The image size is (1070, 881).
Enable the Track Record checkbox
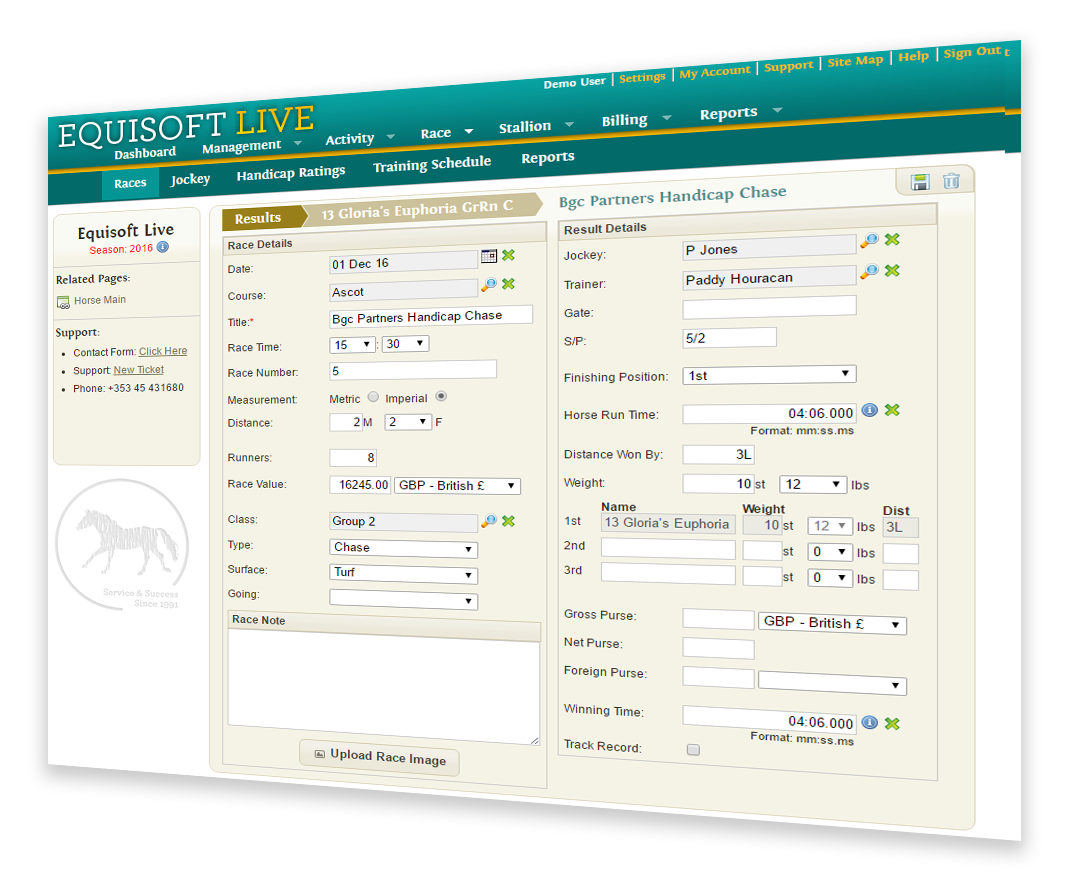tap(691, 749)
